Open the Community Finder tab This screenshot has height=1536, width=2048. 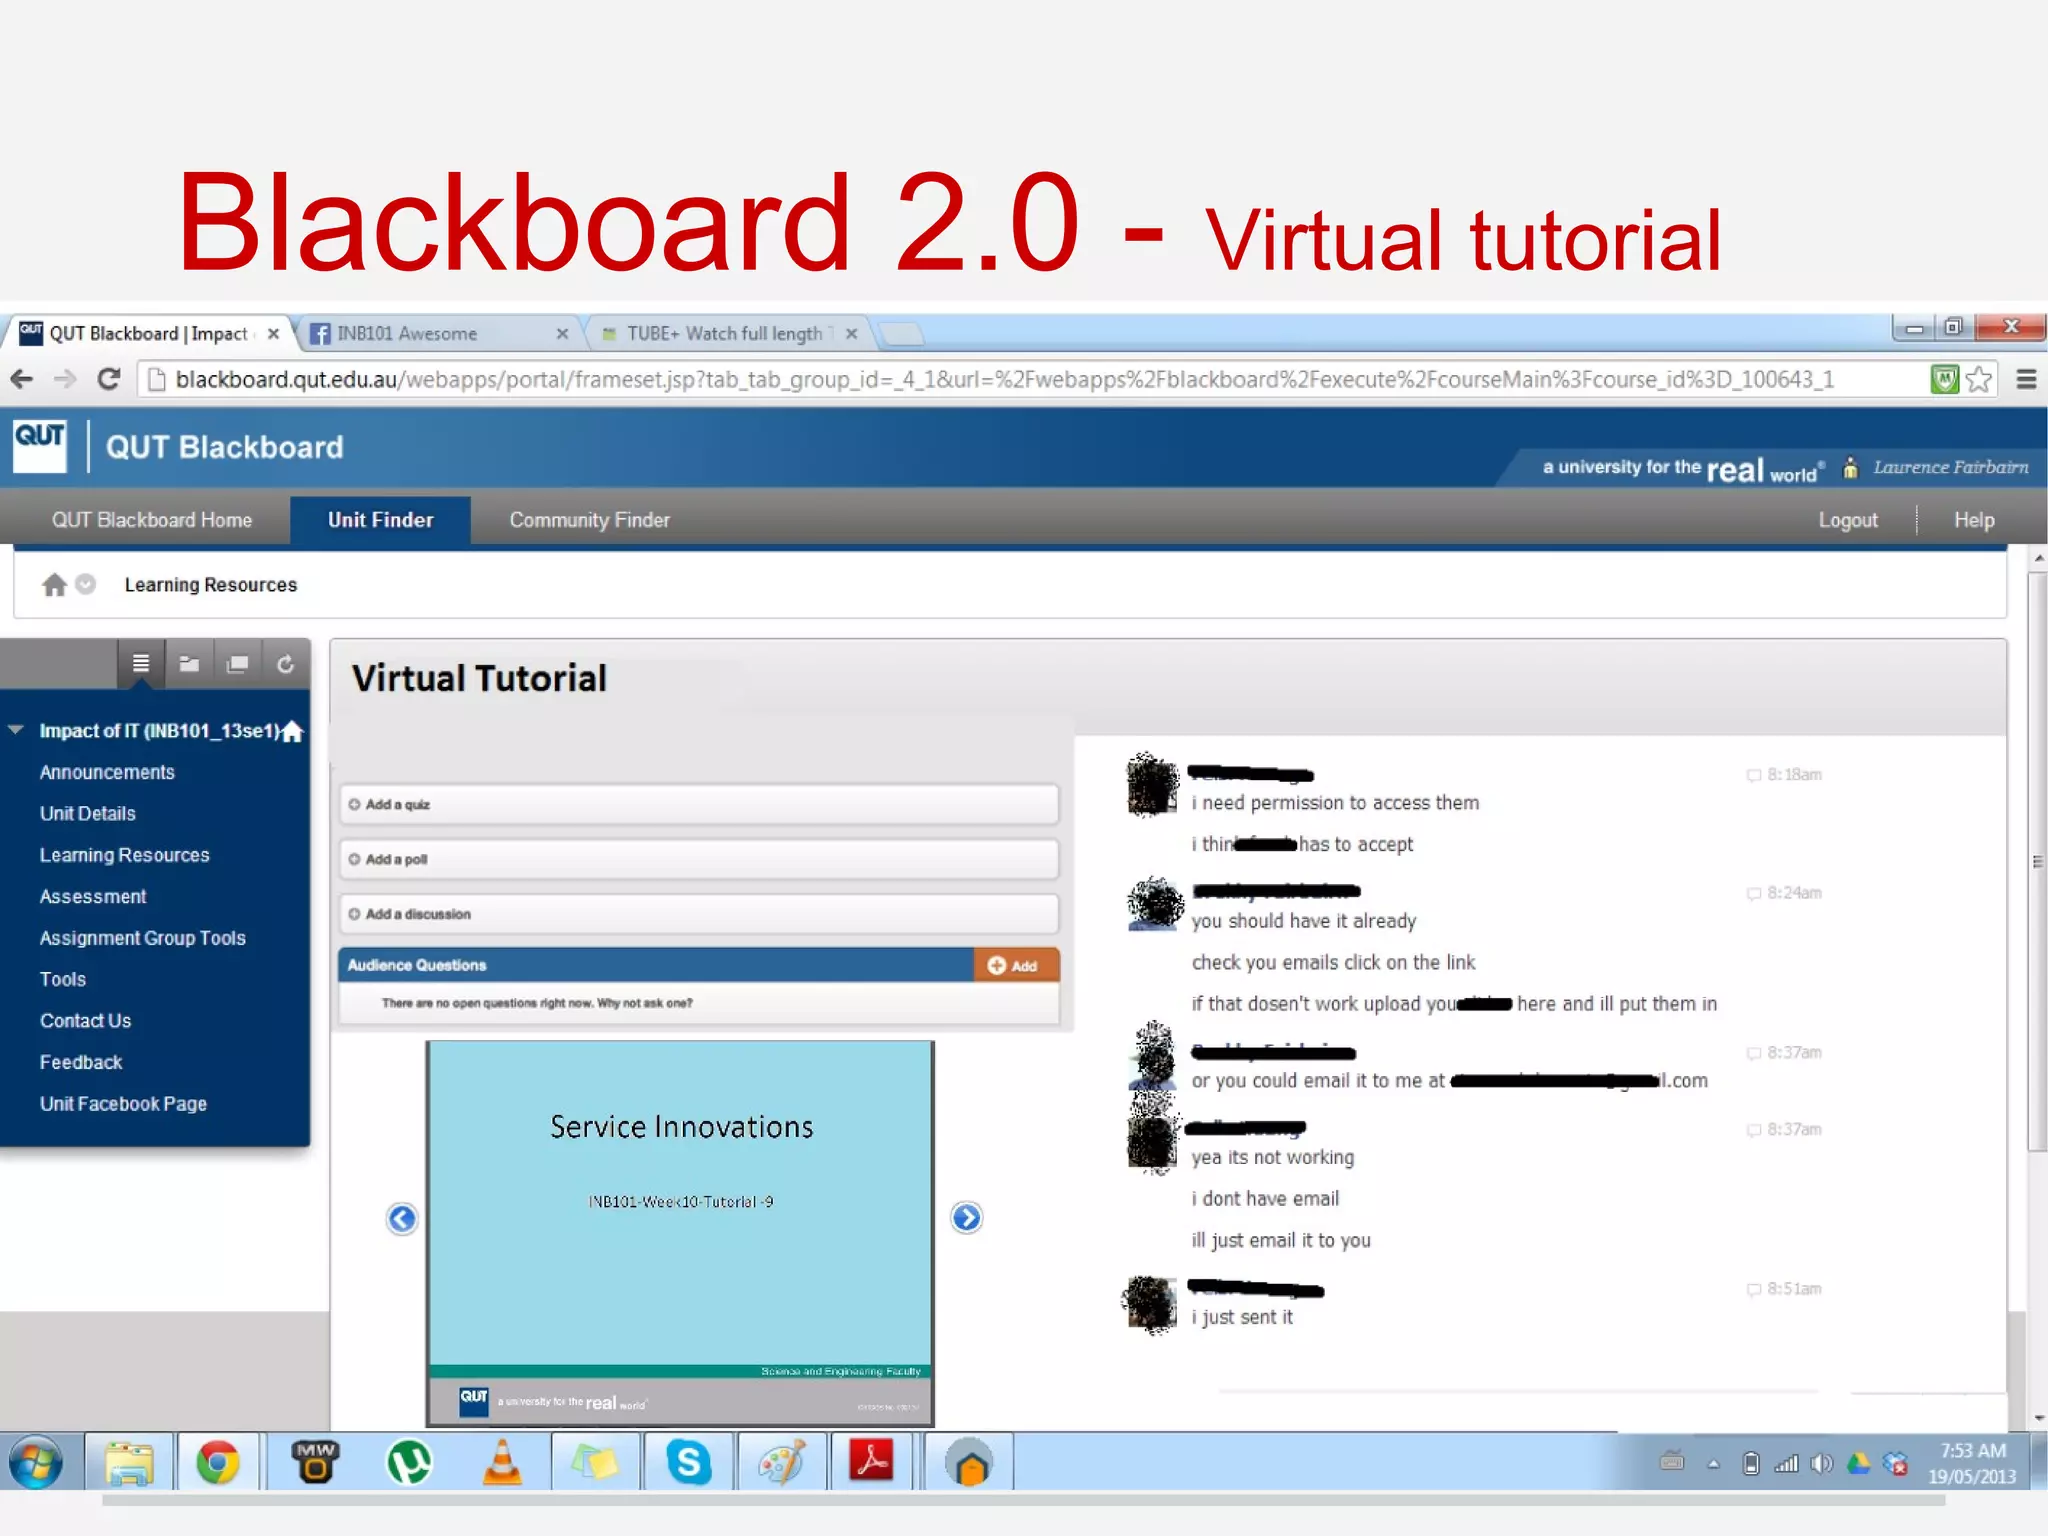pyautogui.click(x=589, y=520)
